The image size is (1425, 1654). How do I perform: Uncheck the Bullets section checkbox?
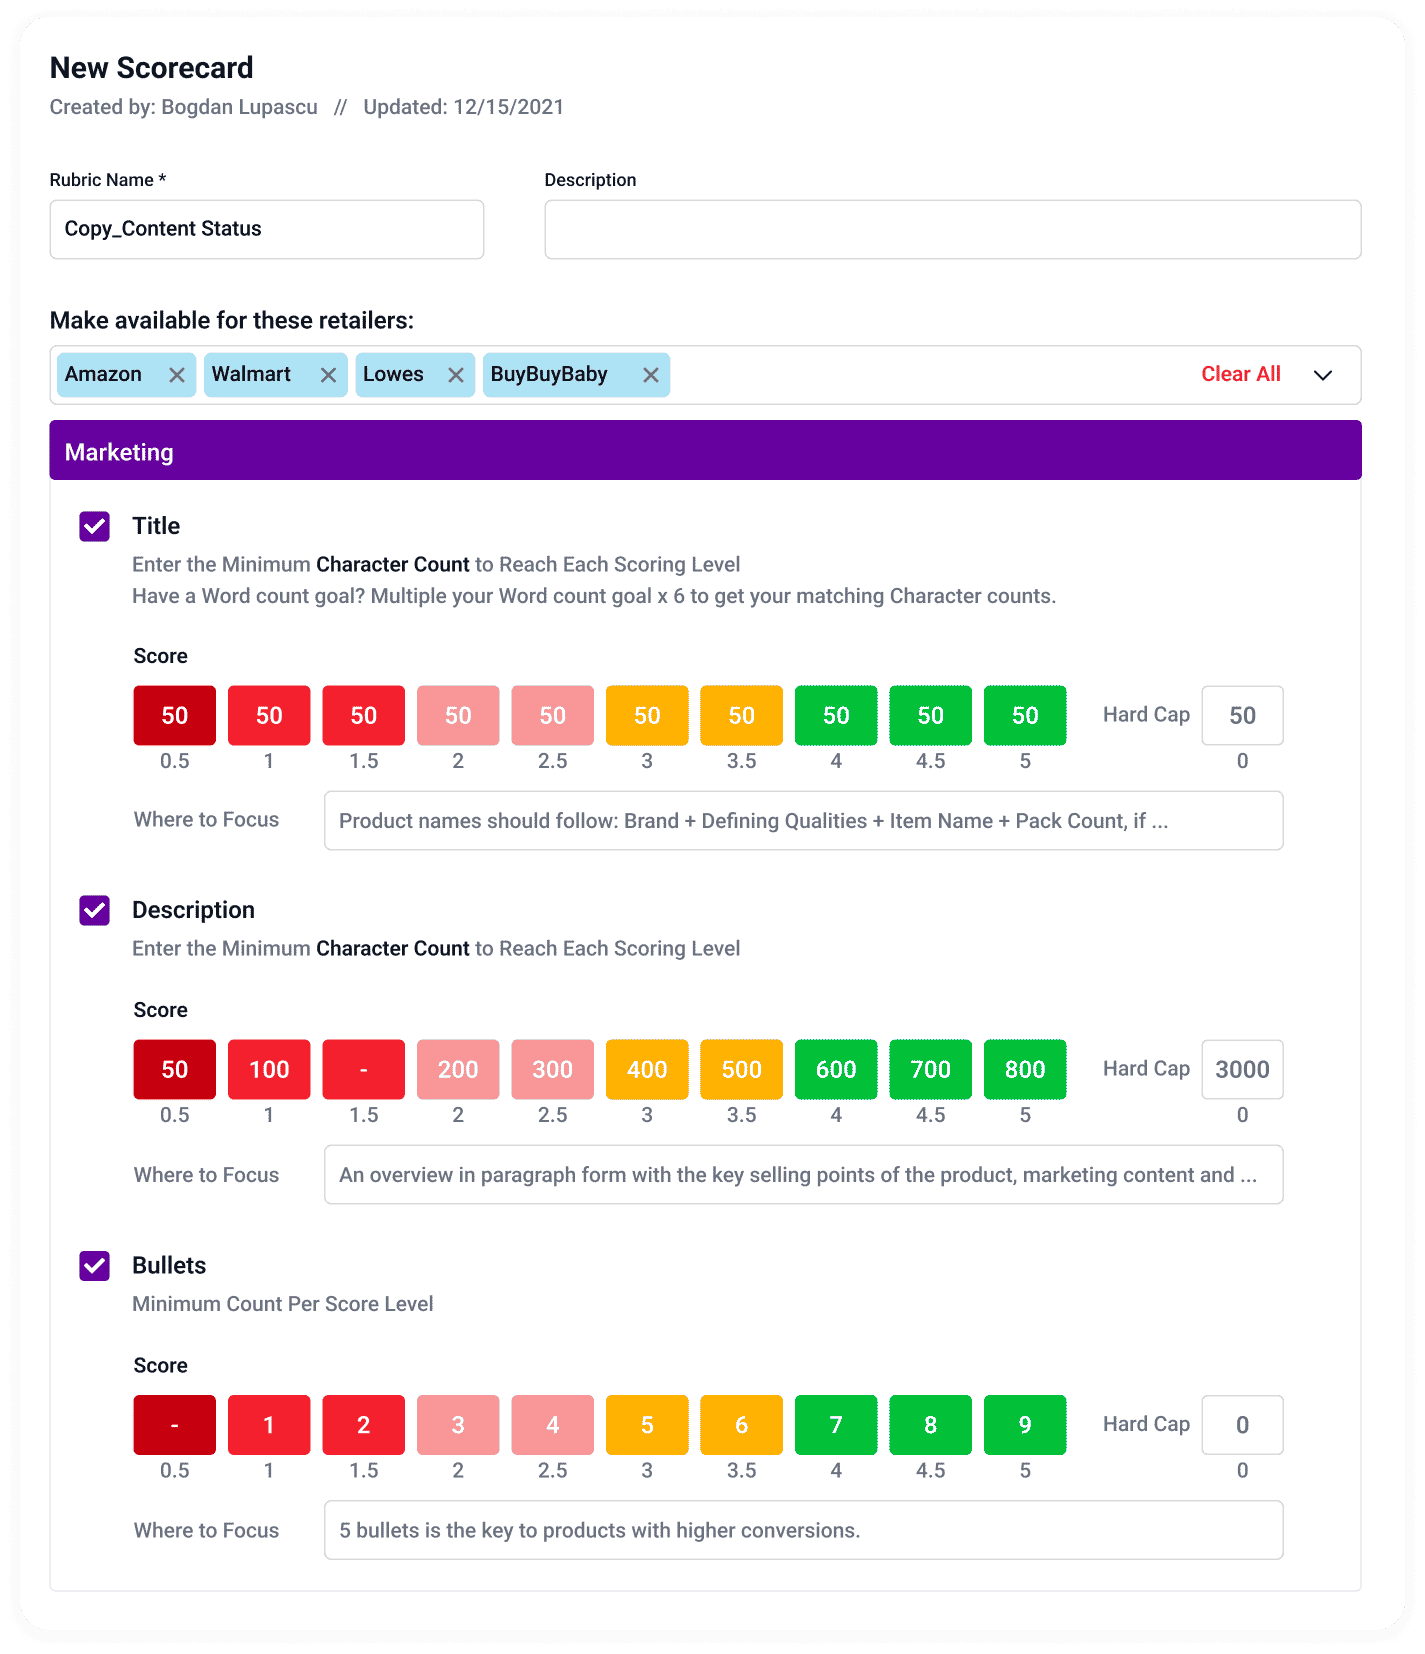(x=94, y=1266)
